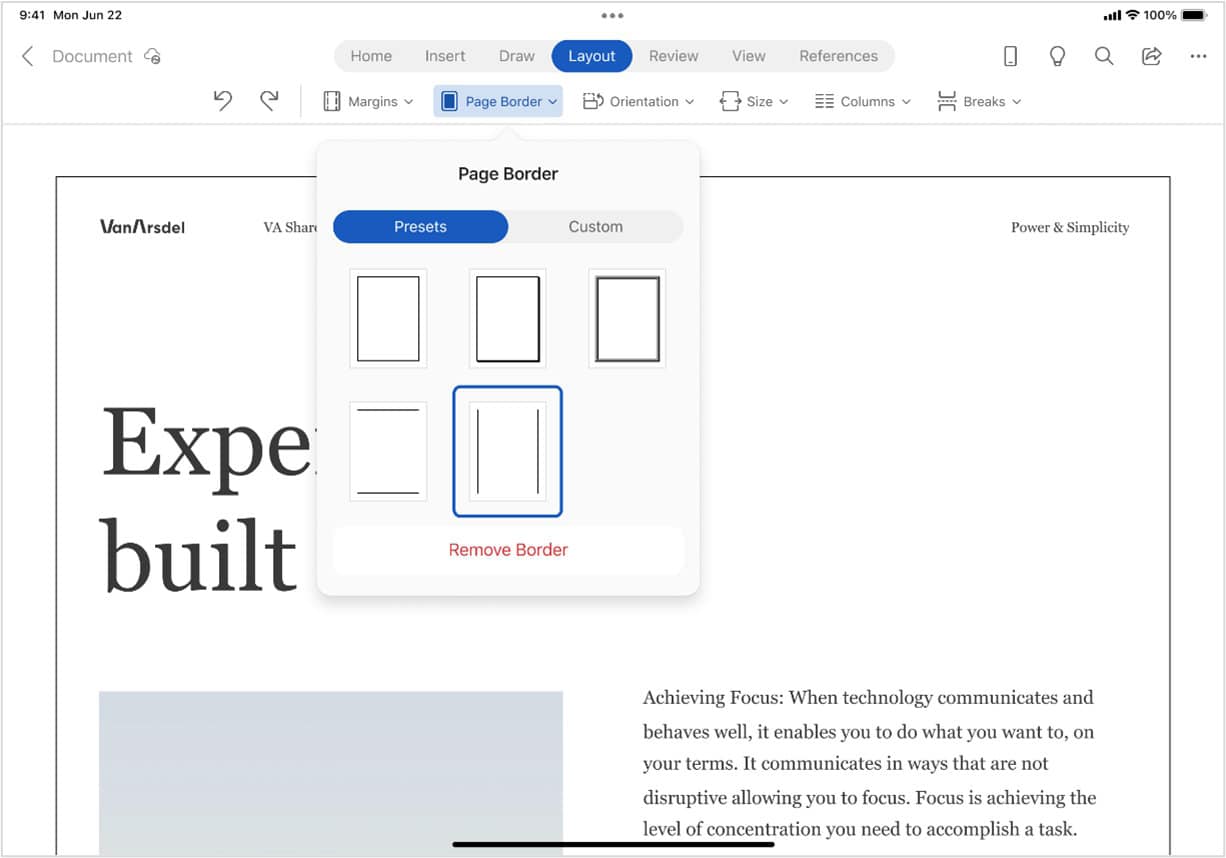This screenshot has height=858, width=1226.
Task: Open the Size dropdown
Action: 754,102
